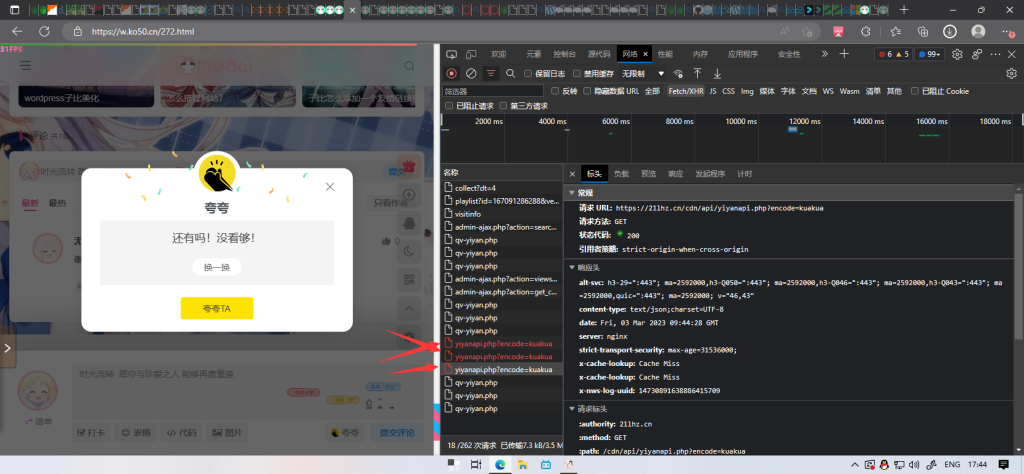Toggle the network filter funnel icon
This screenshot has width=1024, height=474.
(491, 73)
